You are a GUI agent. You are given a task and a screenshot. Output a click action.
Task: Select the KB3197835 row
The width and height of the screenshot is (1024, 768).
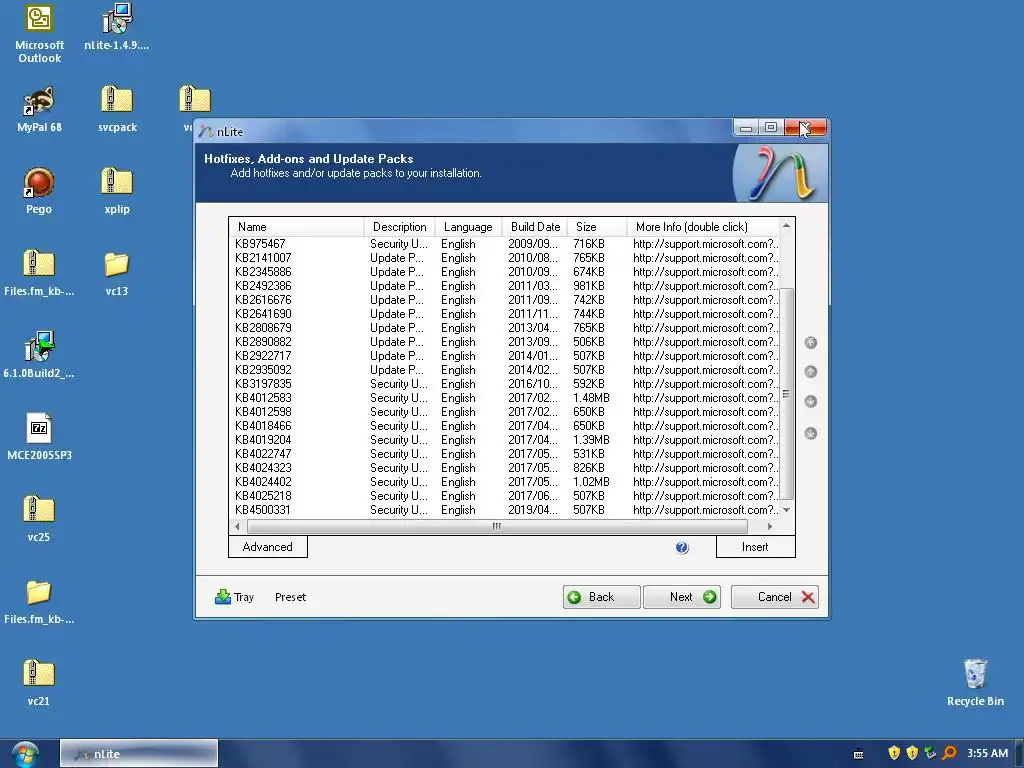click(x=505, y=384)
